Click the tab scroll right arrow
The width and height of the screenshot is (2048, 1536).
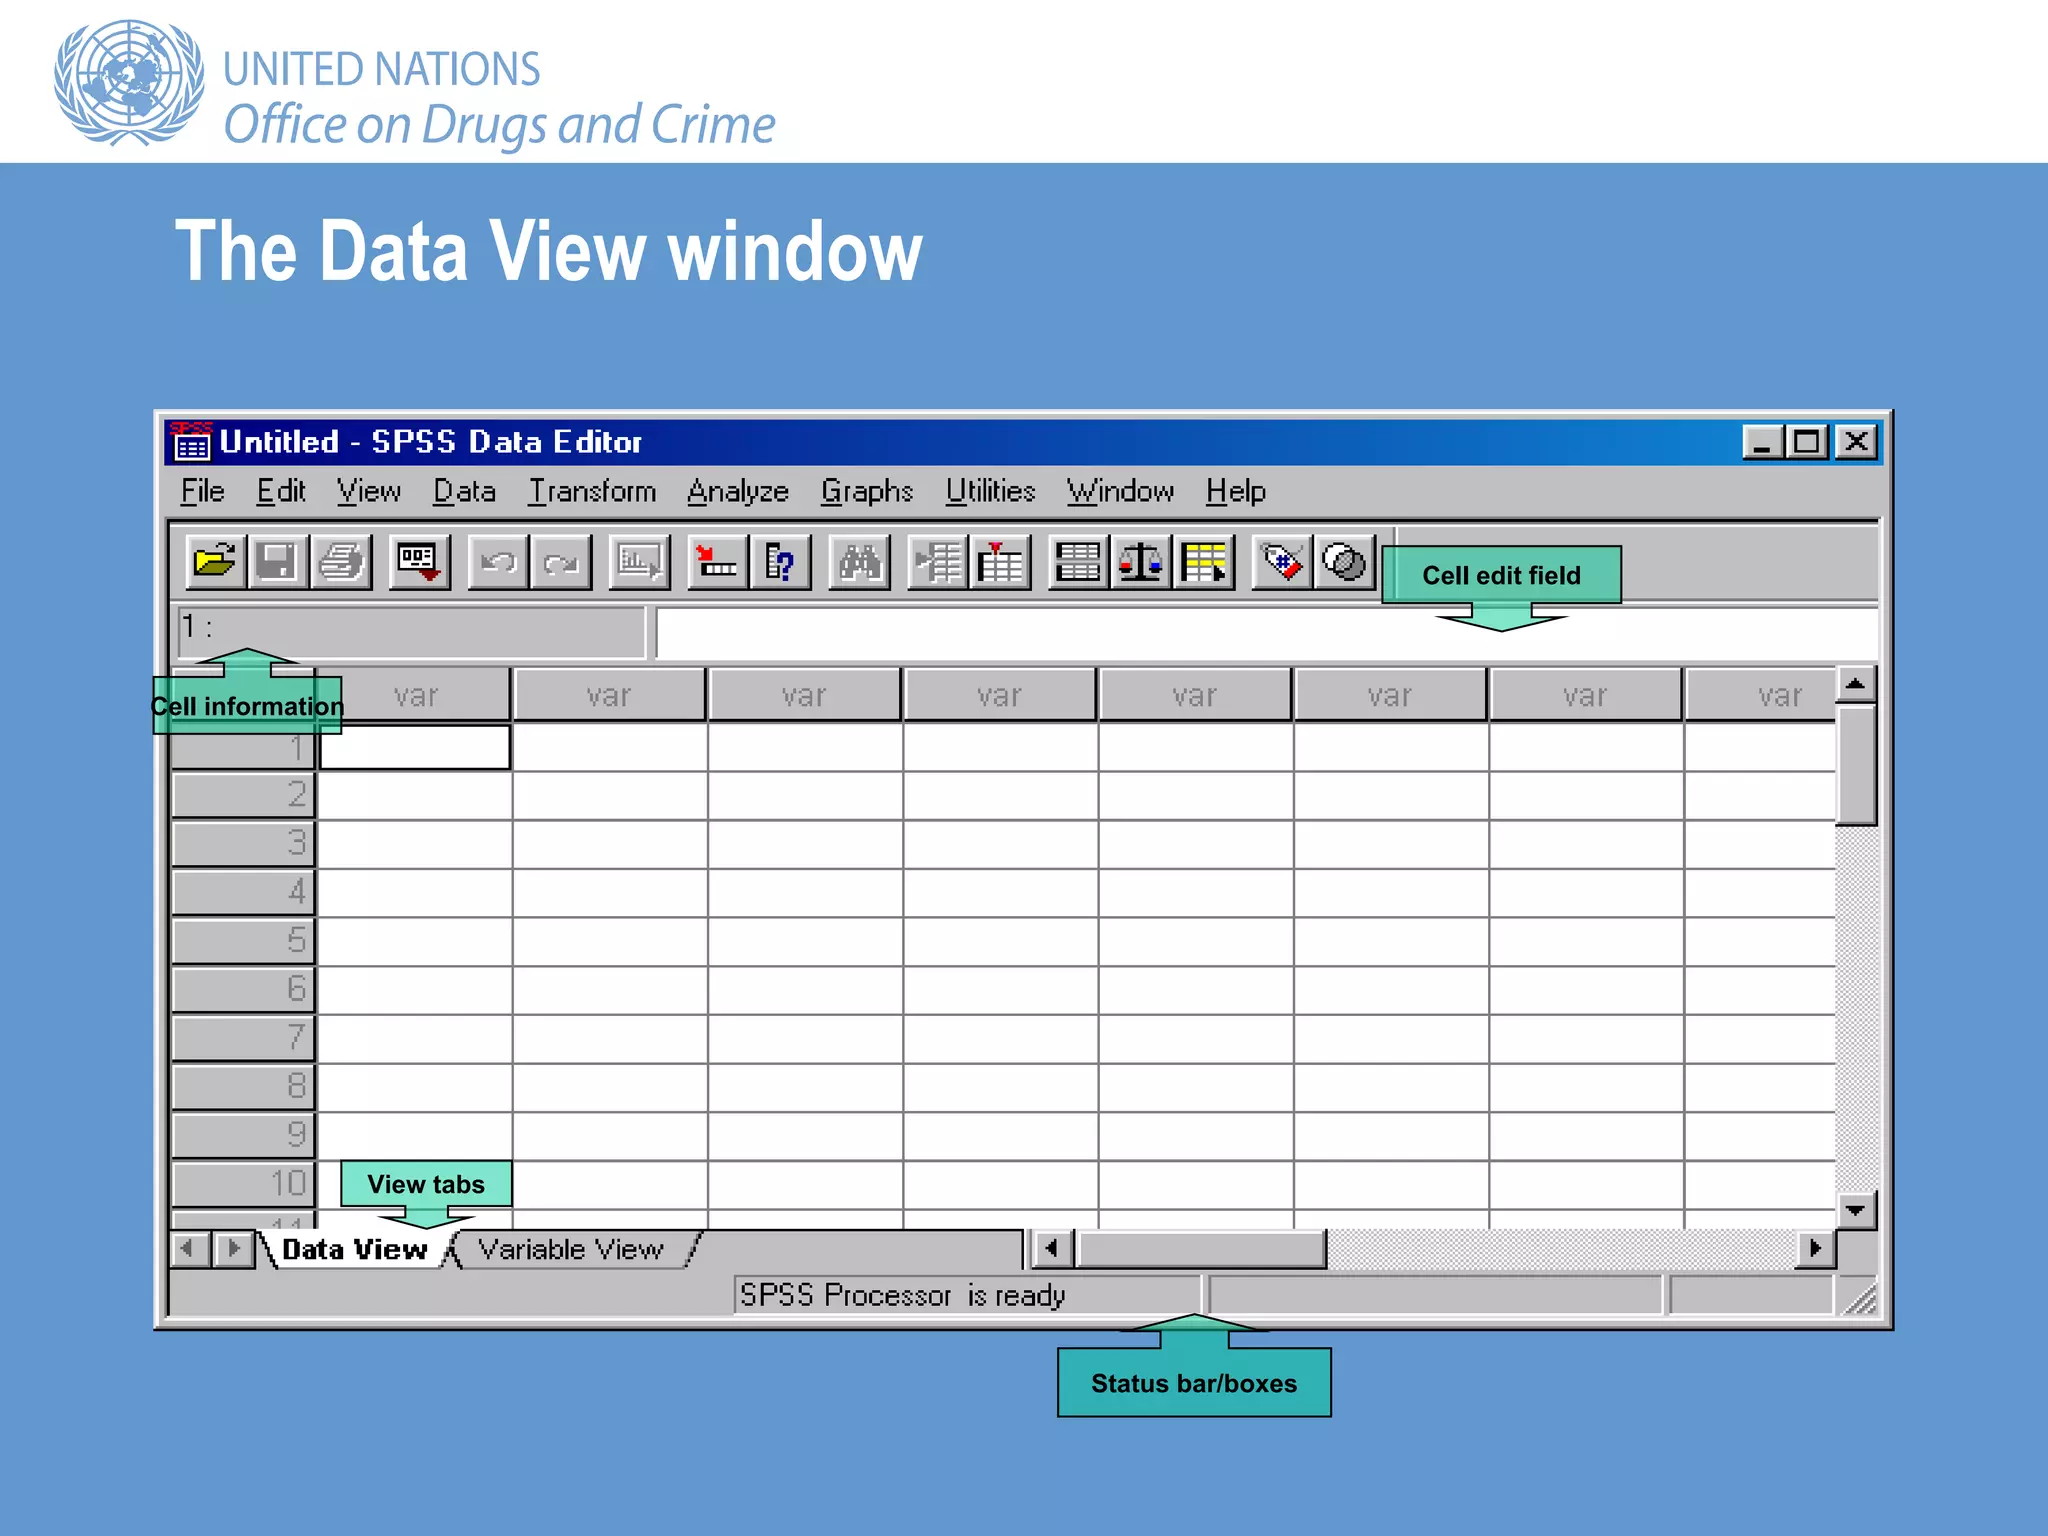(234, 1249)
